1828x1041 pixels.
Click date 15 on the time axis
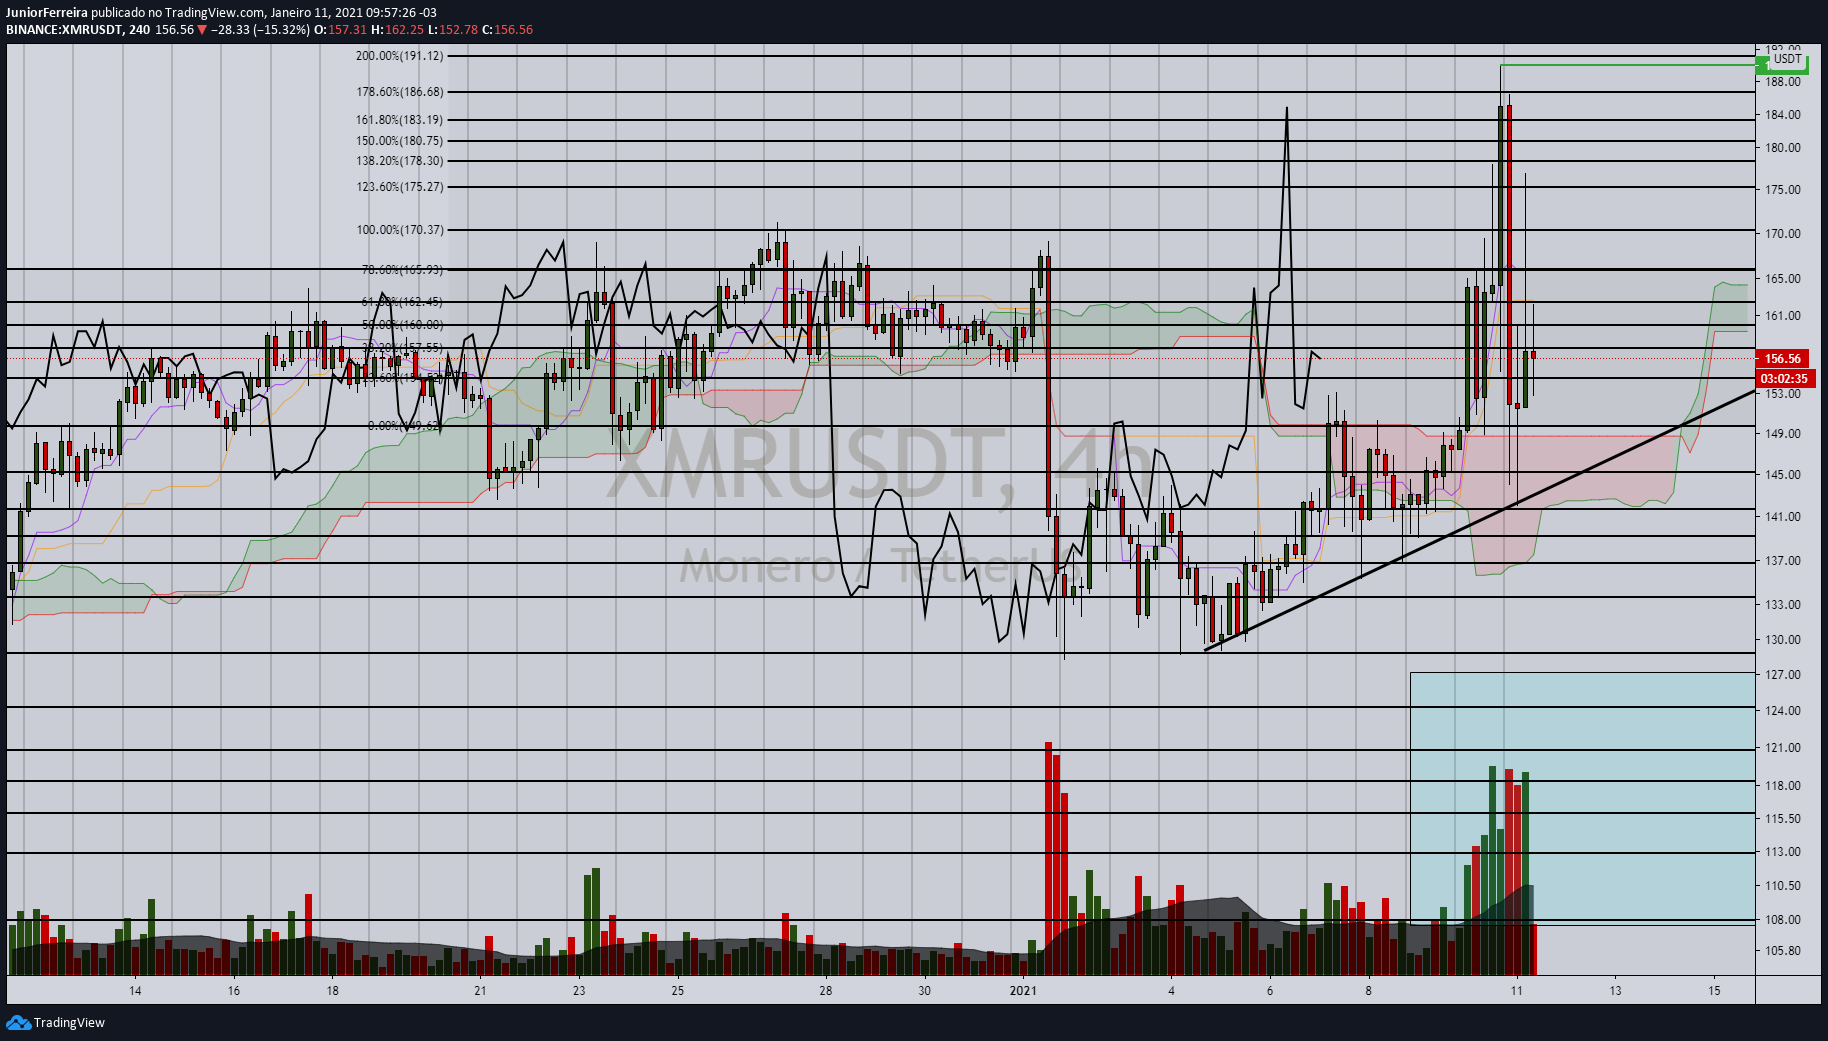pyautogui.click(x=1714, y=991)
